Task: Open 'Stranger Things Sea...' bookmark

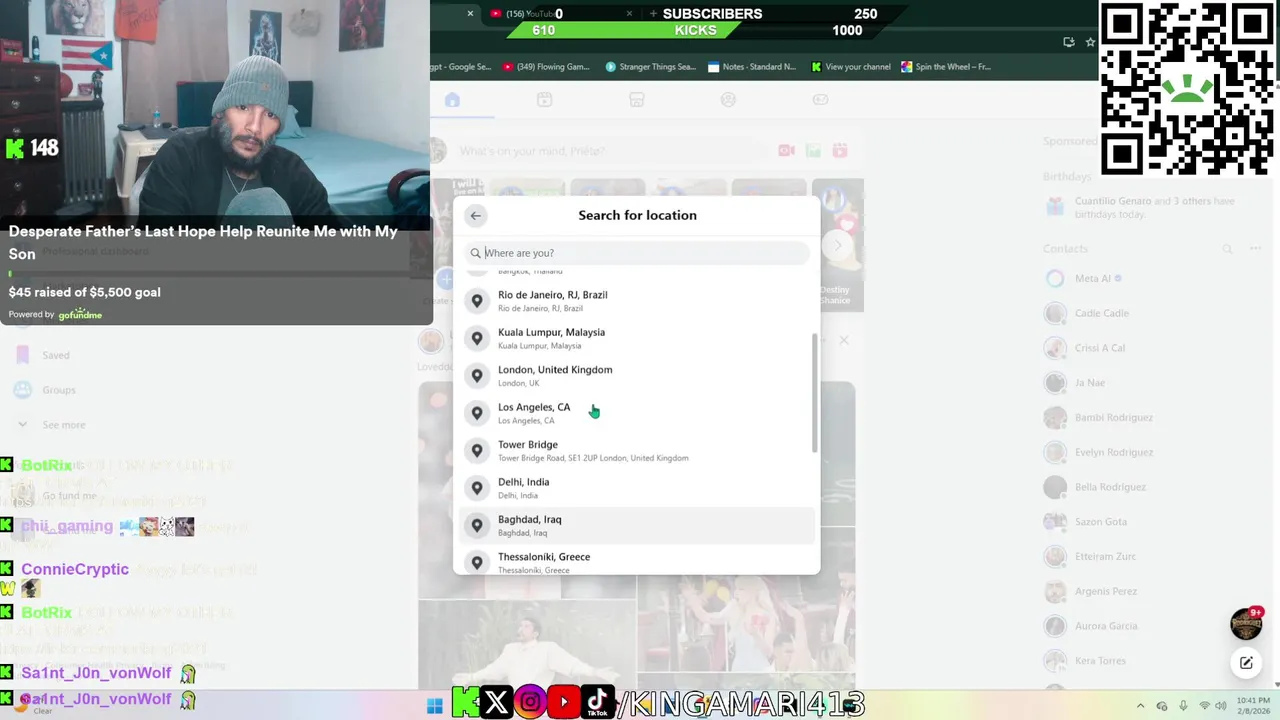Action: coord(650,67)
